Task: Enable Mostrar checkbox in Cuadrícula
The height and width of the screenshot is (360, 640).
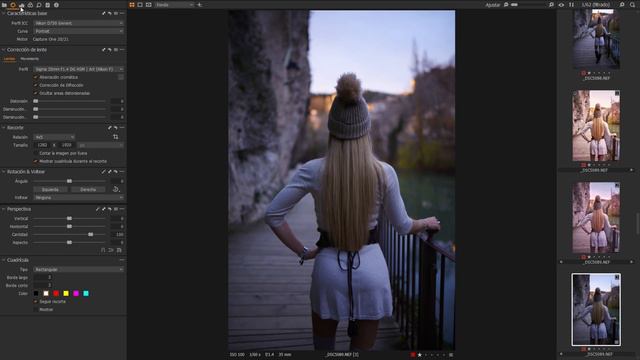Action: pos(36,310)
